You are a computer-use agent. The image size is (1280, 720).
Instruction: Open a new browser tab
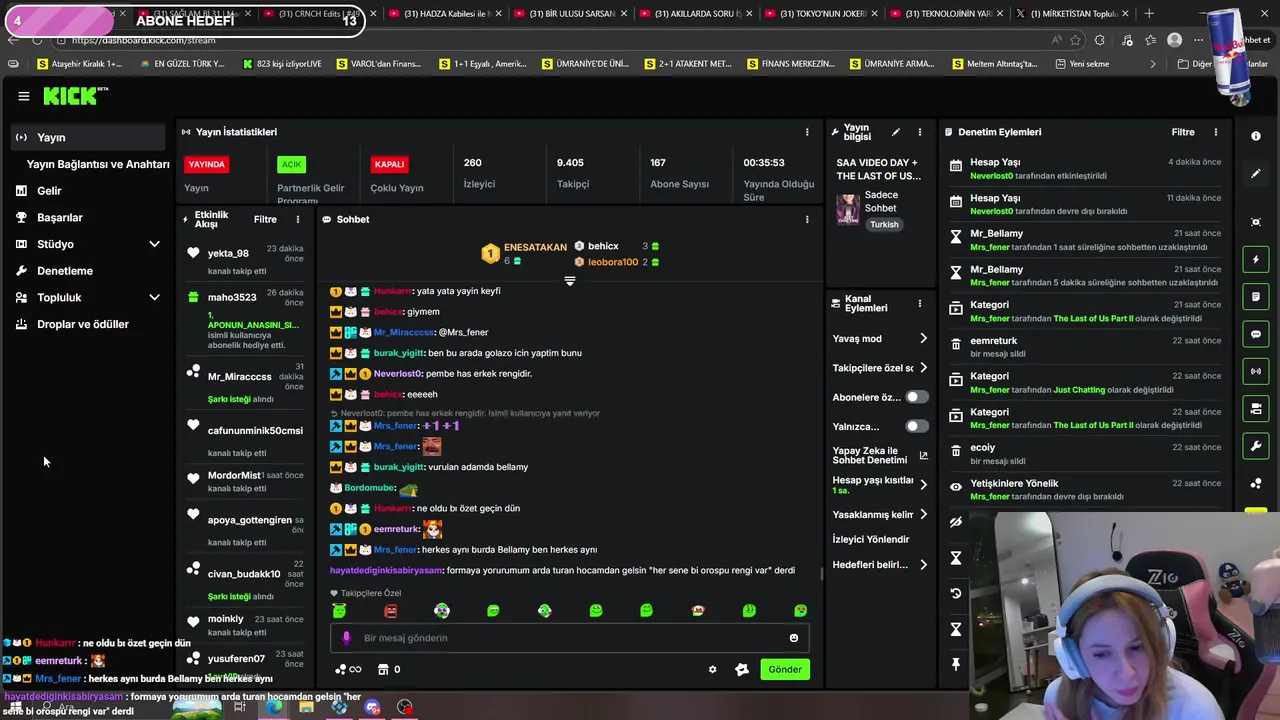tap(1148, 14)
